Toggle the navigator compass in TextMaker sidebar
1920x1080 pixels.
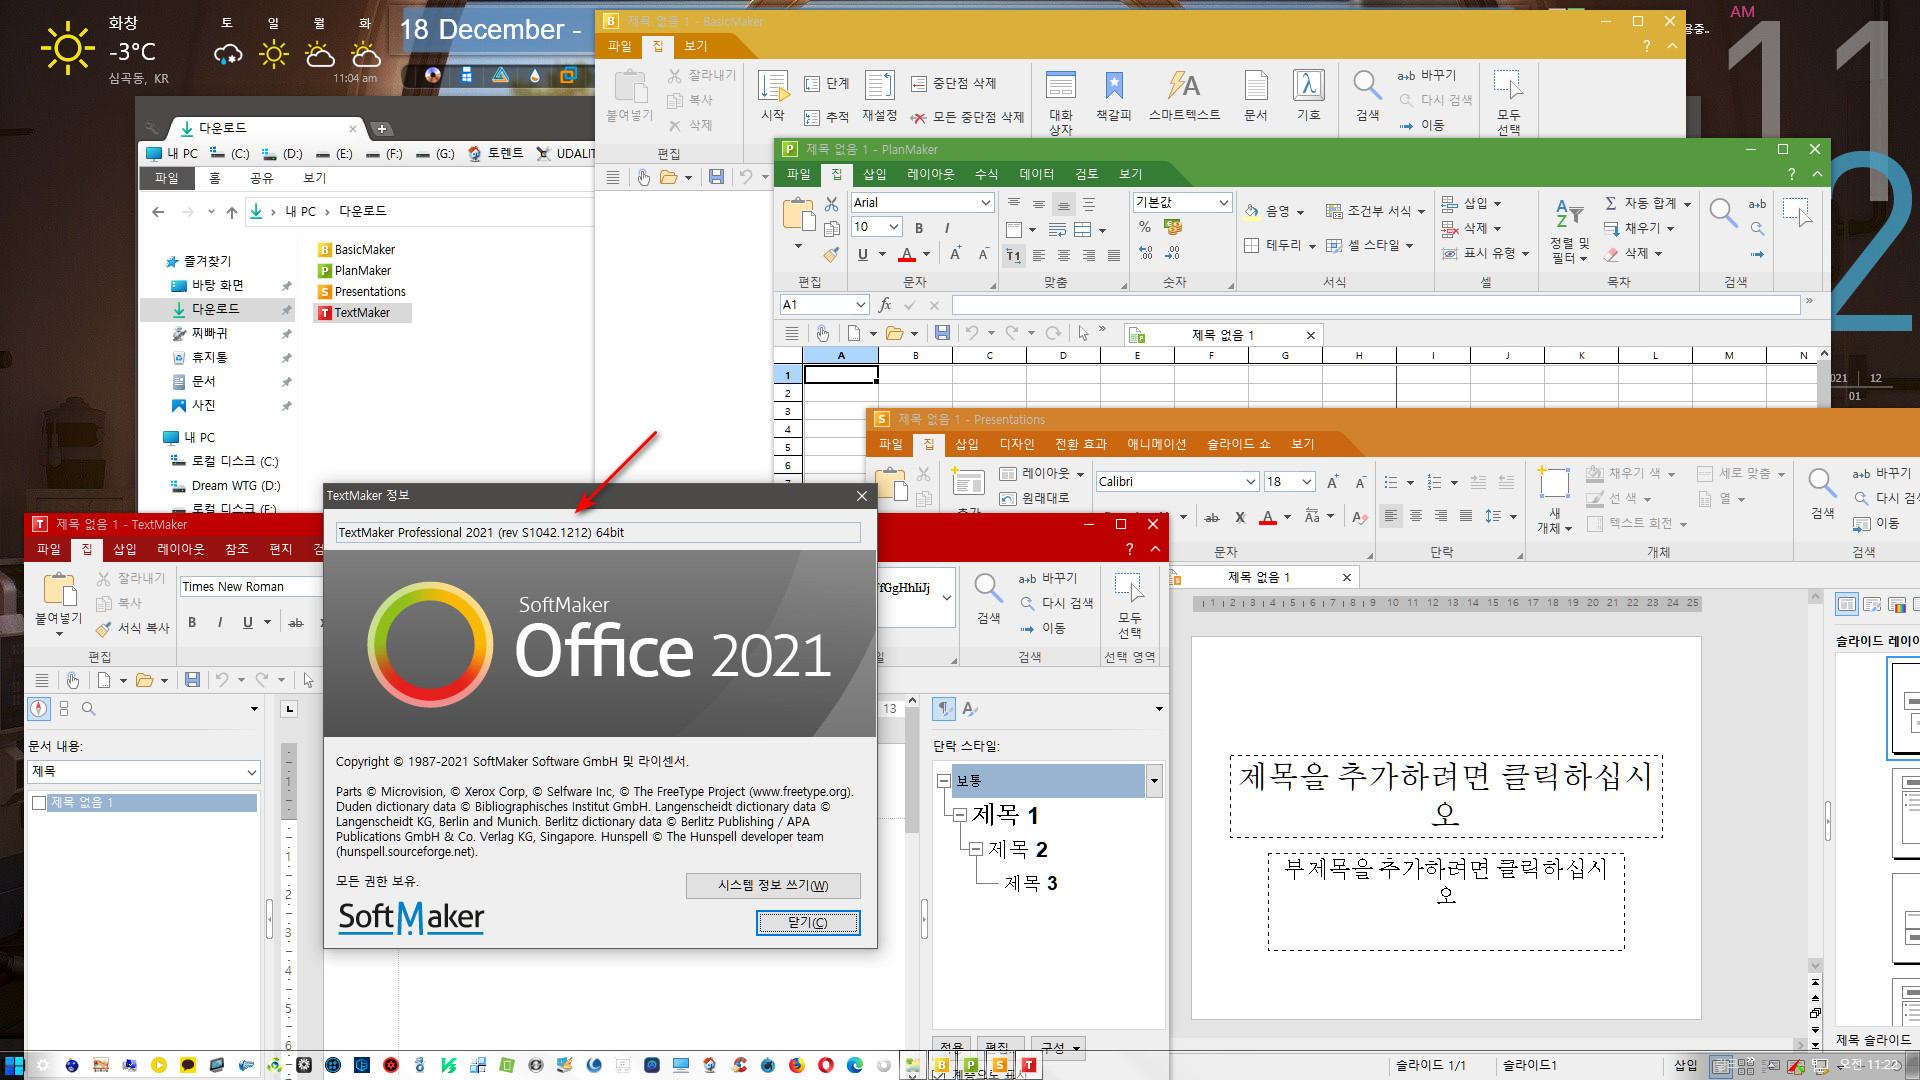click(39, 709)
